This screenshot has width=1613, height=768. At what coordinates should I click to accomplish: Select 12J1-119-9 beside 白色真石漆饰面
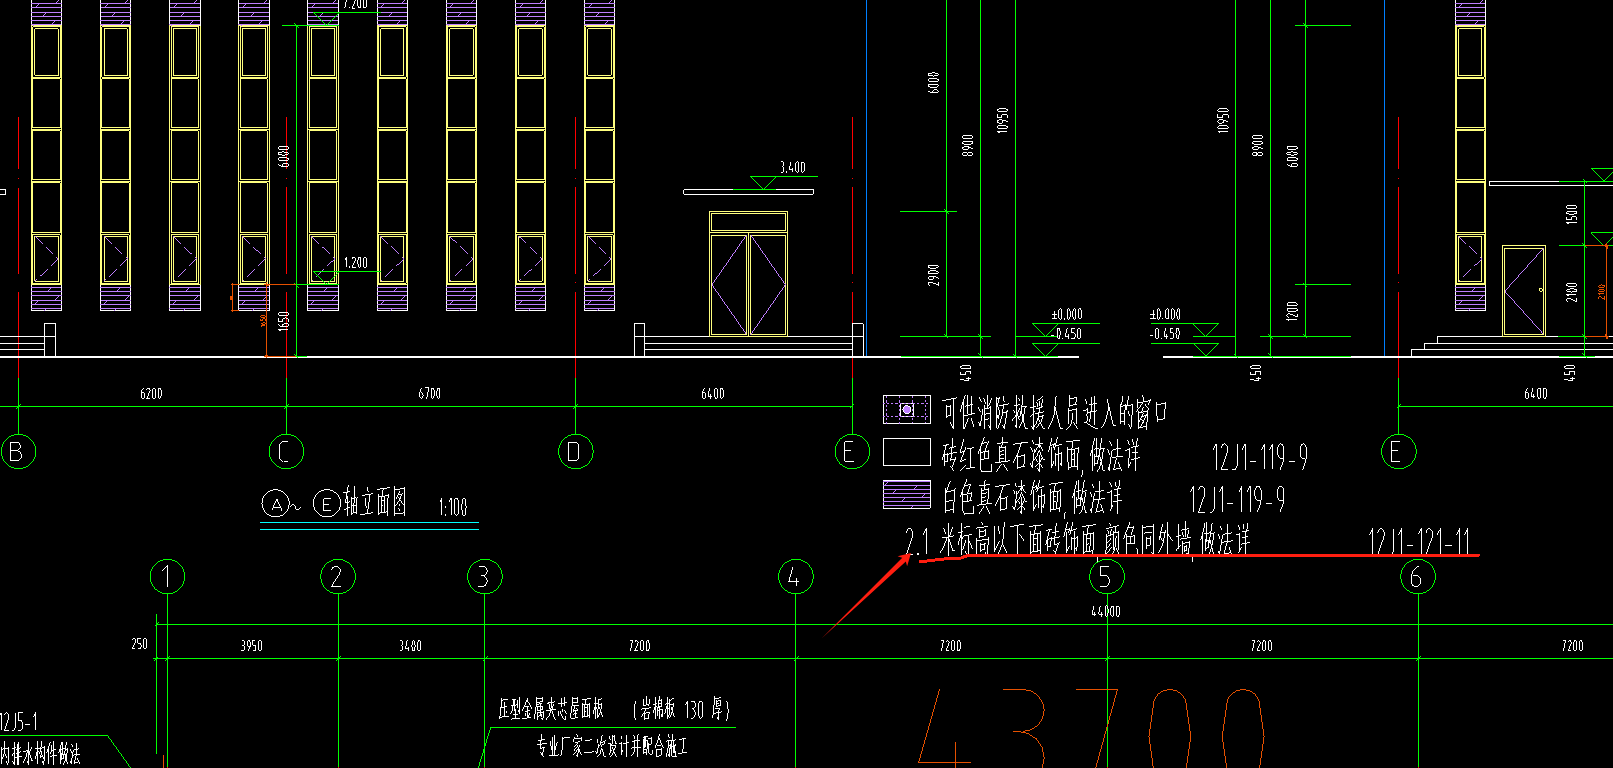point(1237,499)
